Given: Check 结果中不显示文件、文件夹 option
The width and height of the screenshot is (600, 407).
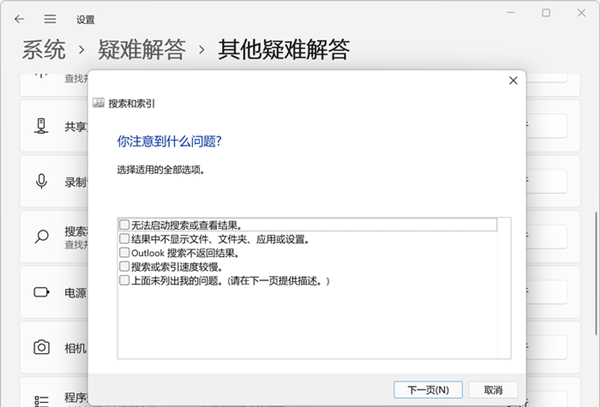Looking at the screenshot, I should coord(123,239).
